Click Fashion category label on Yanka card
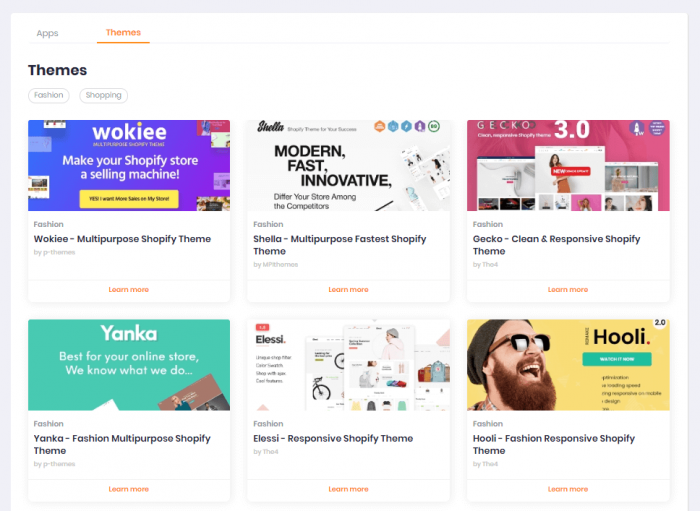 point(49,424)
